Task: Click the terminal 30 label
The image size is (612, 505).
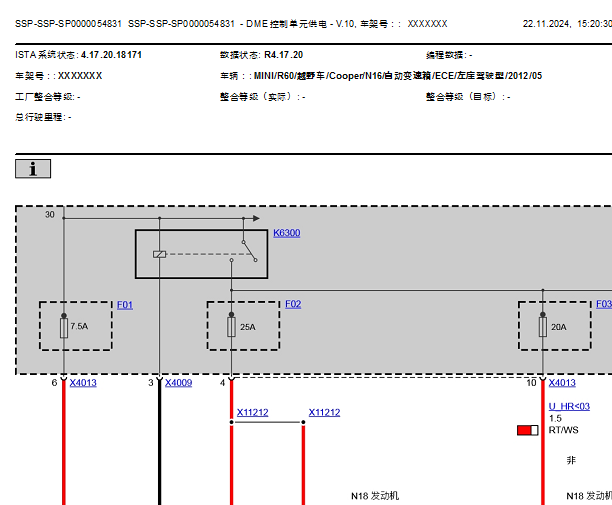Action: point(50,214)
